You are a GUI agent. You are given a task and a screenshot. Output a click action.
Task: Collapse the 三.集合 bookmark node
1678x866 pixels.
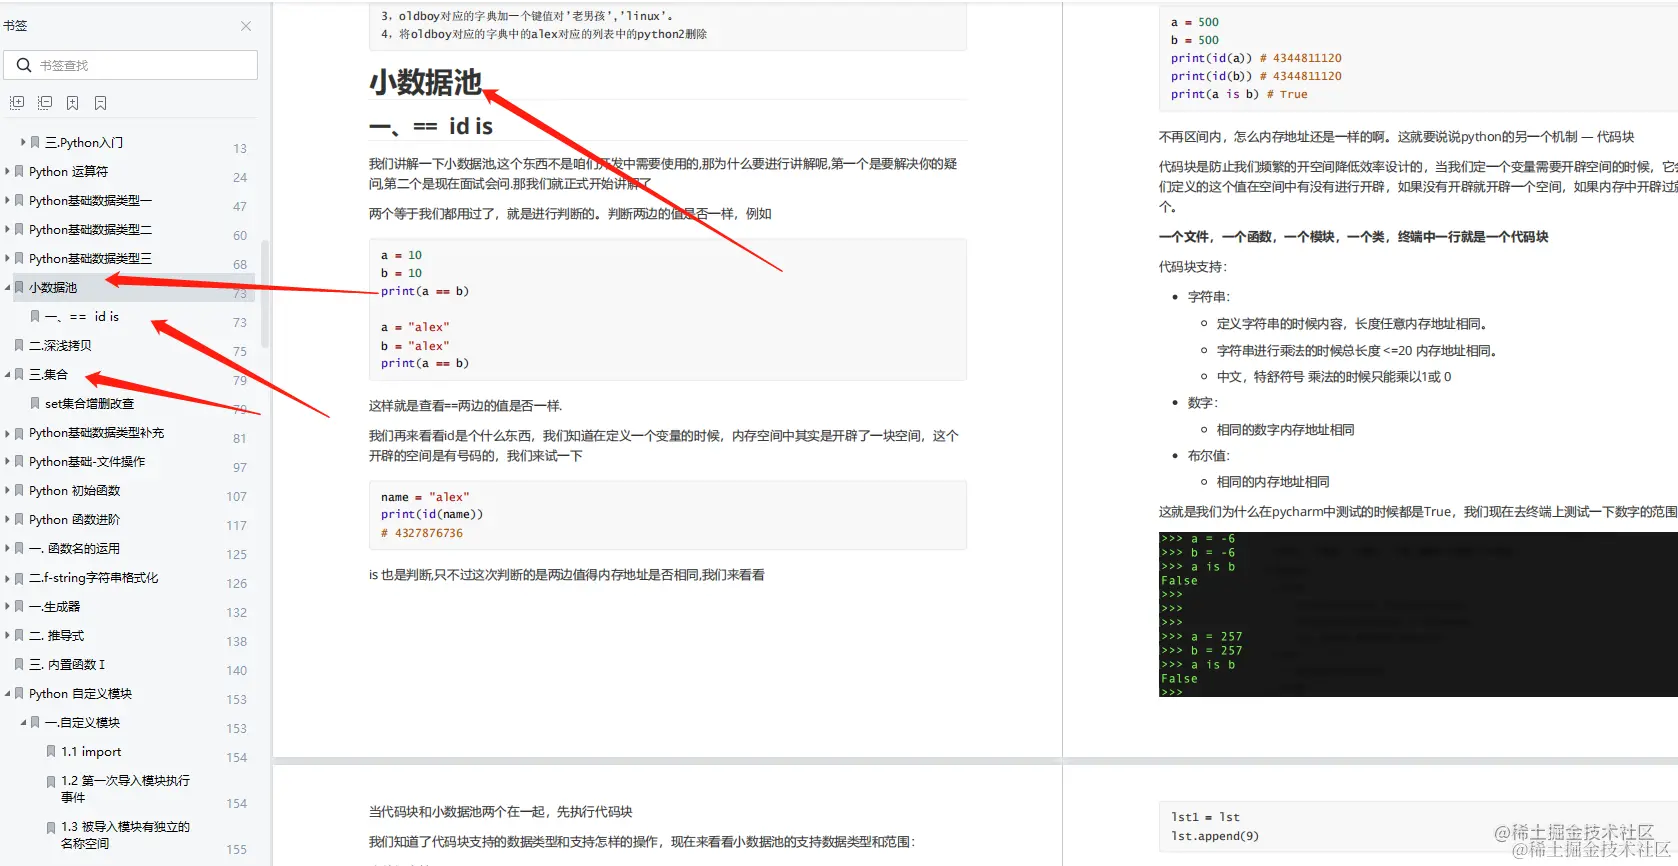(x=7, y=374)
